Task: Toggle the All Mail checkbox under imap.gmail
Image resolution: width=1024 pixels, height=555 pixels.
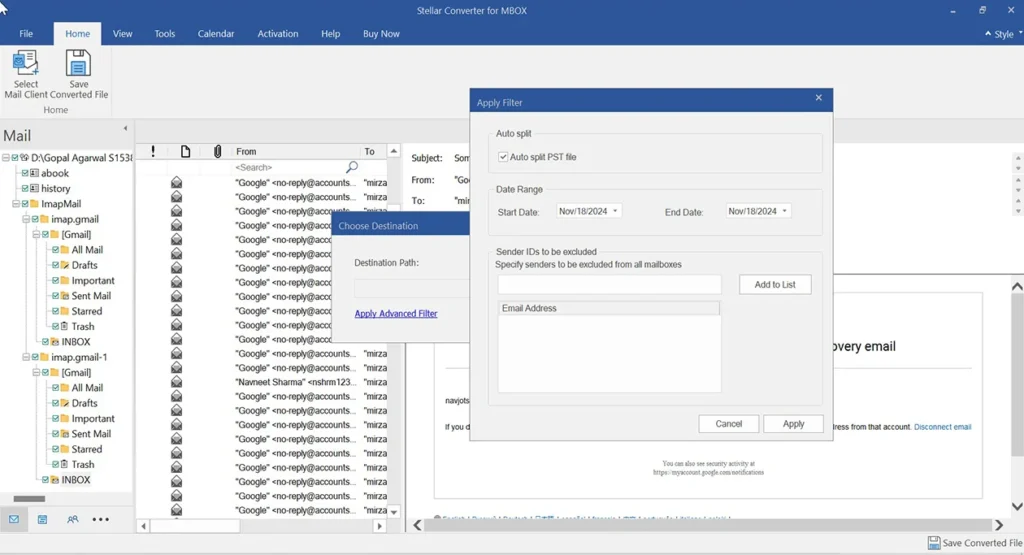Action: click(x=56, y=249)
